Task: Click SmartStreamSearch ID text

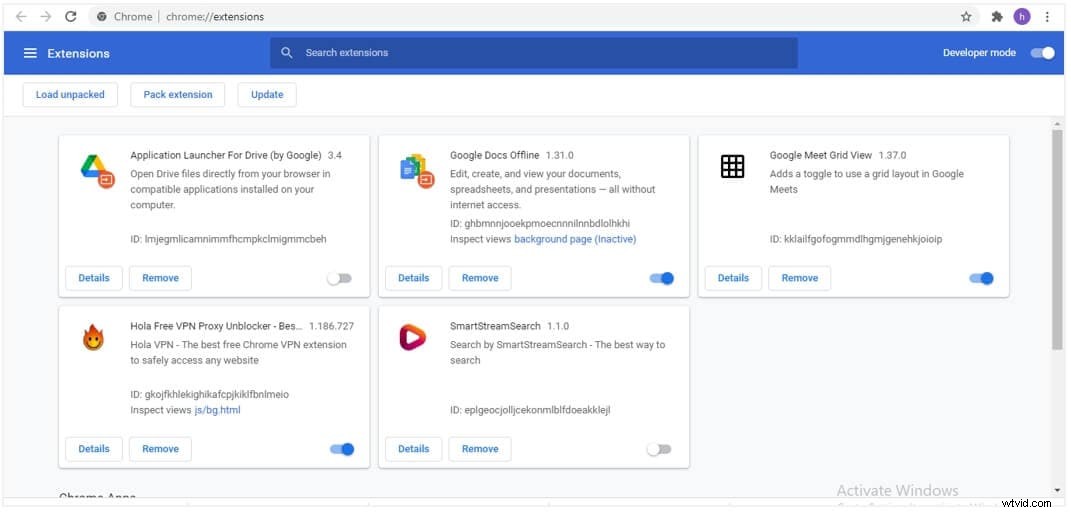Action: 530,410
